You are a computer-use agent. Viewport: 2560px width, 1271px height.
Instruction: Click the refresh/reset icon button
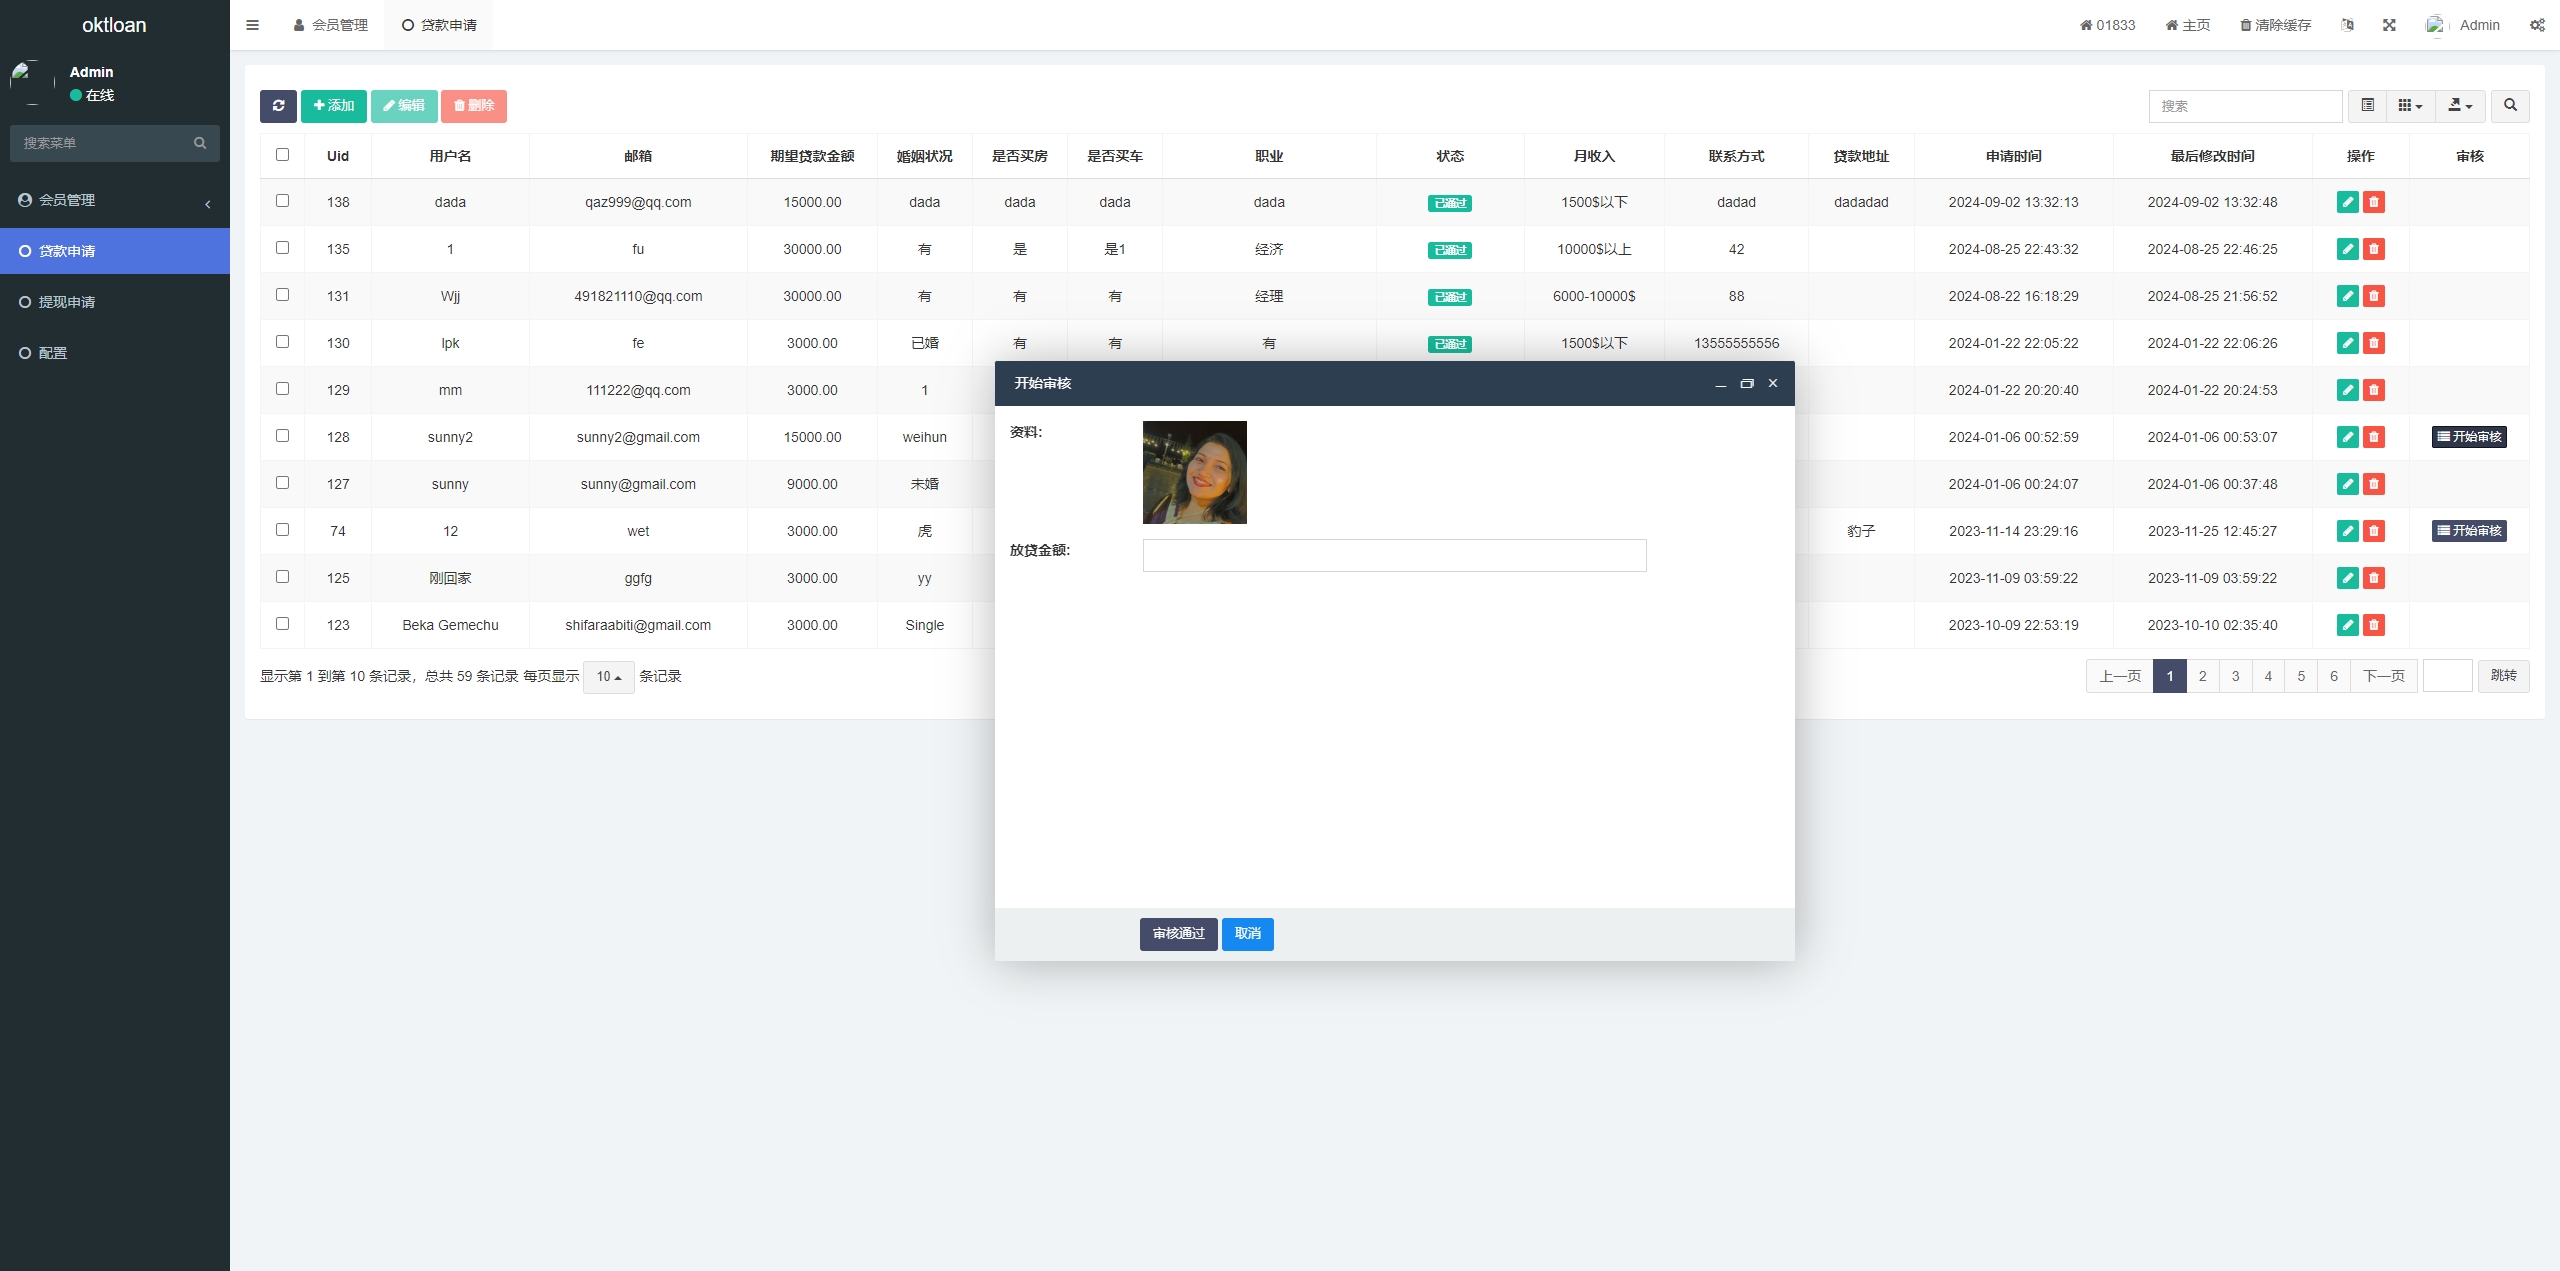278,106
